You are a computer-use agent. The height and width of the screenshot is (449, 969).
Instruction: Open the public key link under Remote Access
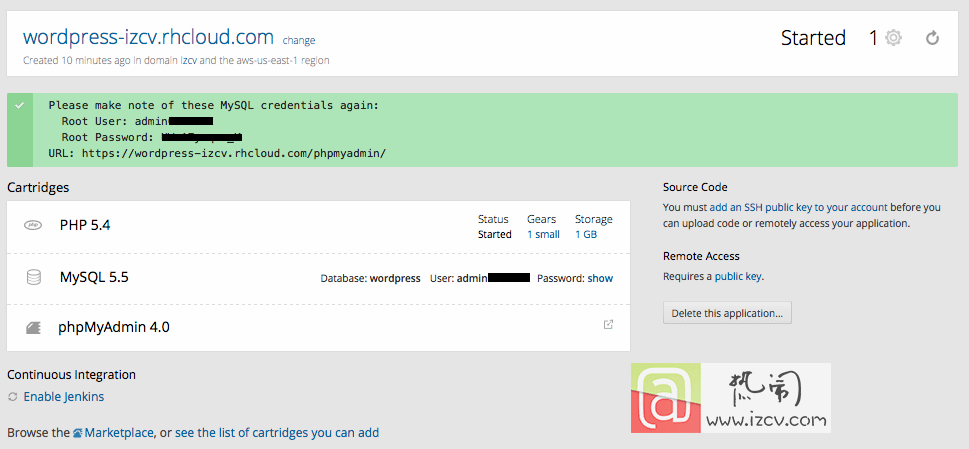click(738, 277)
